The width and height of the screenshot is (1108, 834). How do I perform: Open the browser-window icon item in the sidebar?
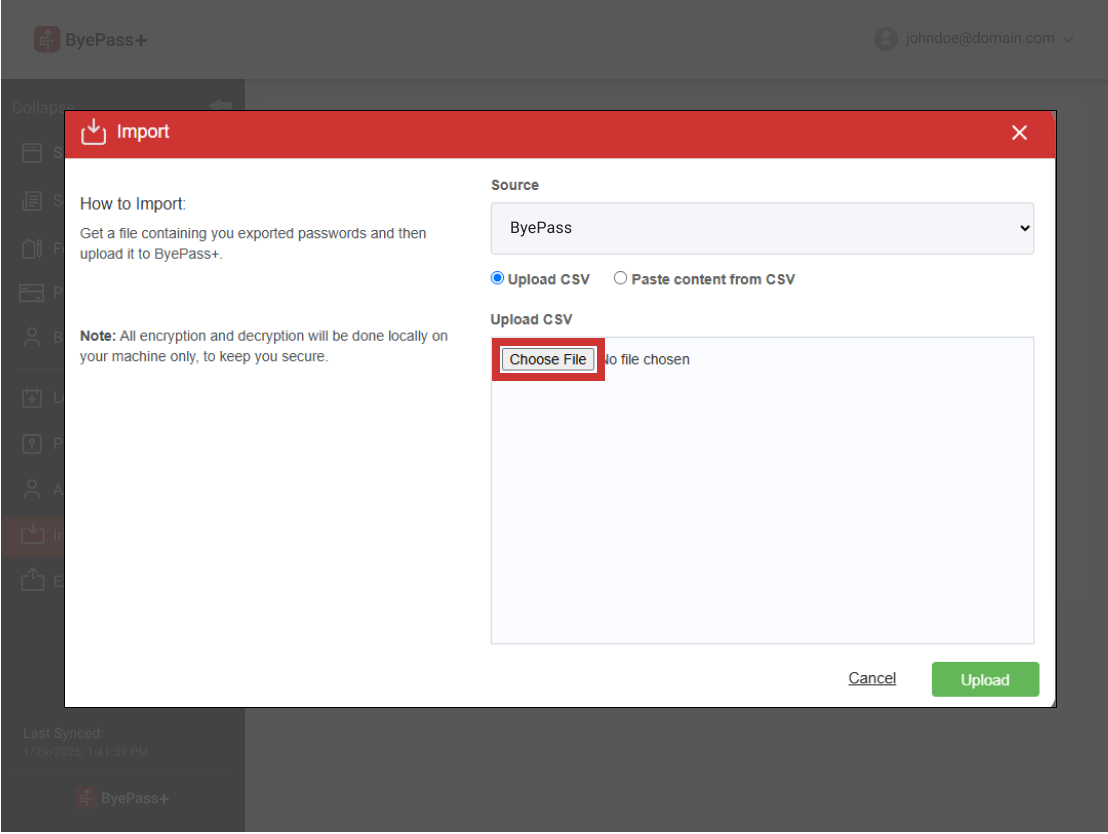coord(32,153)
